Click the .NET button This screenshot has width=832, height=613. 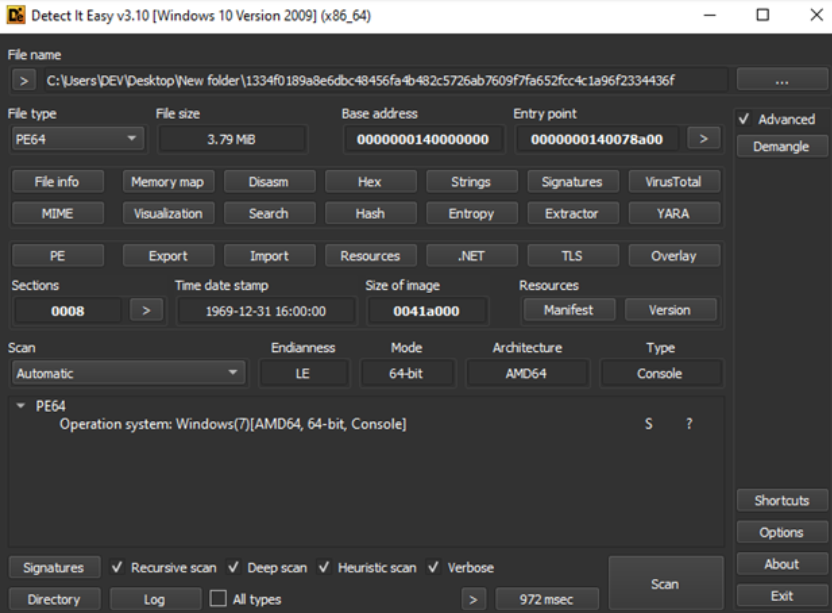coord(472,256)
